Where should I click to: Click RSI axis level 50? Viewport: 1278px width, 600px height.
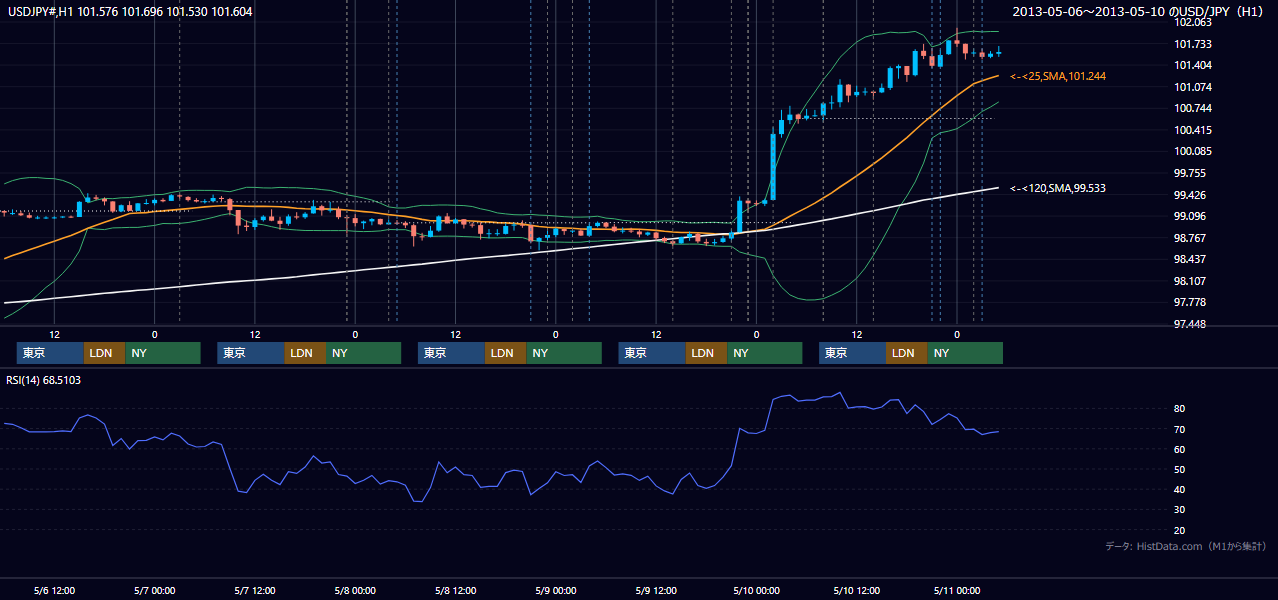(1180, 469)
